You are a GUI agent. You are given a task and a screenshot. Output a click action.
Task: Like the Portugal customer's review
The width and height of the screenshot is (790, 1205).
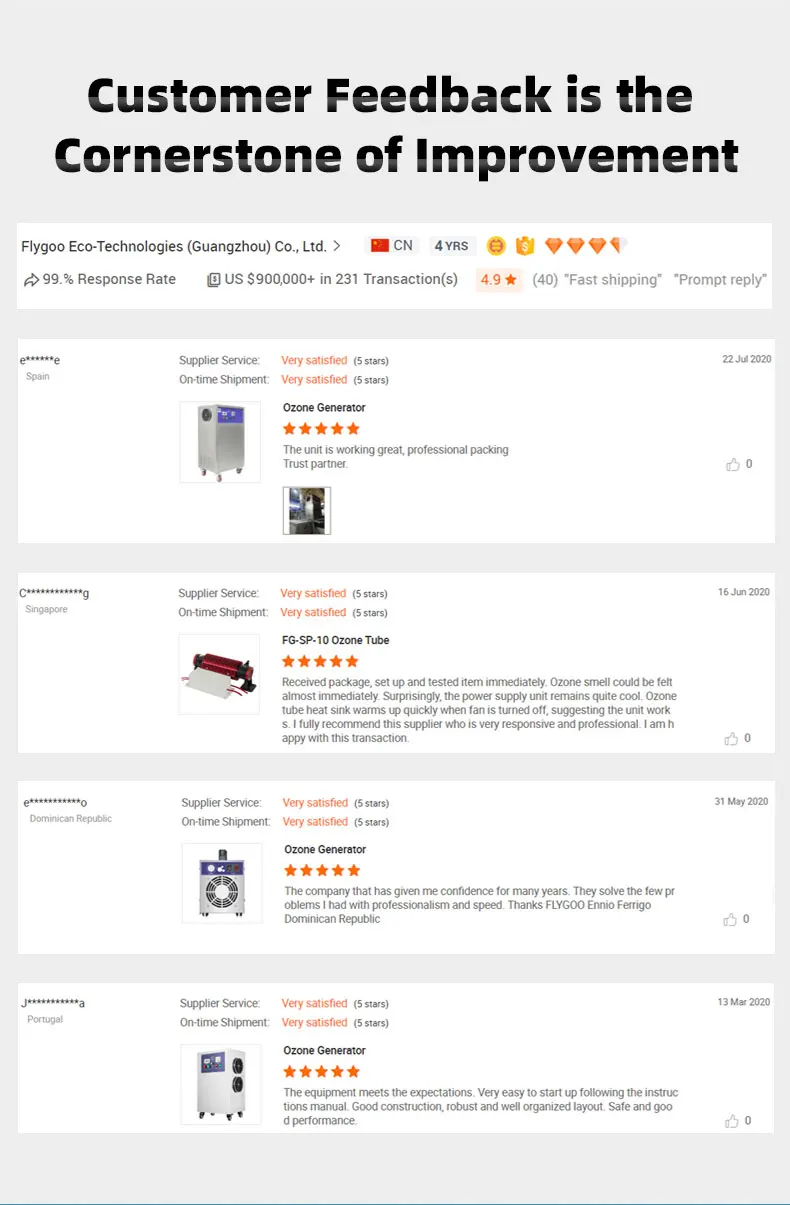click(733, 1121)
